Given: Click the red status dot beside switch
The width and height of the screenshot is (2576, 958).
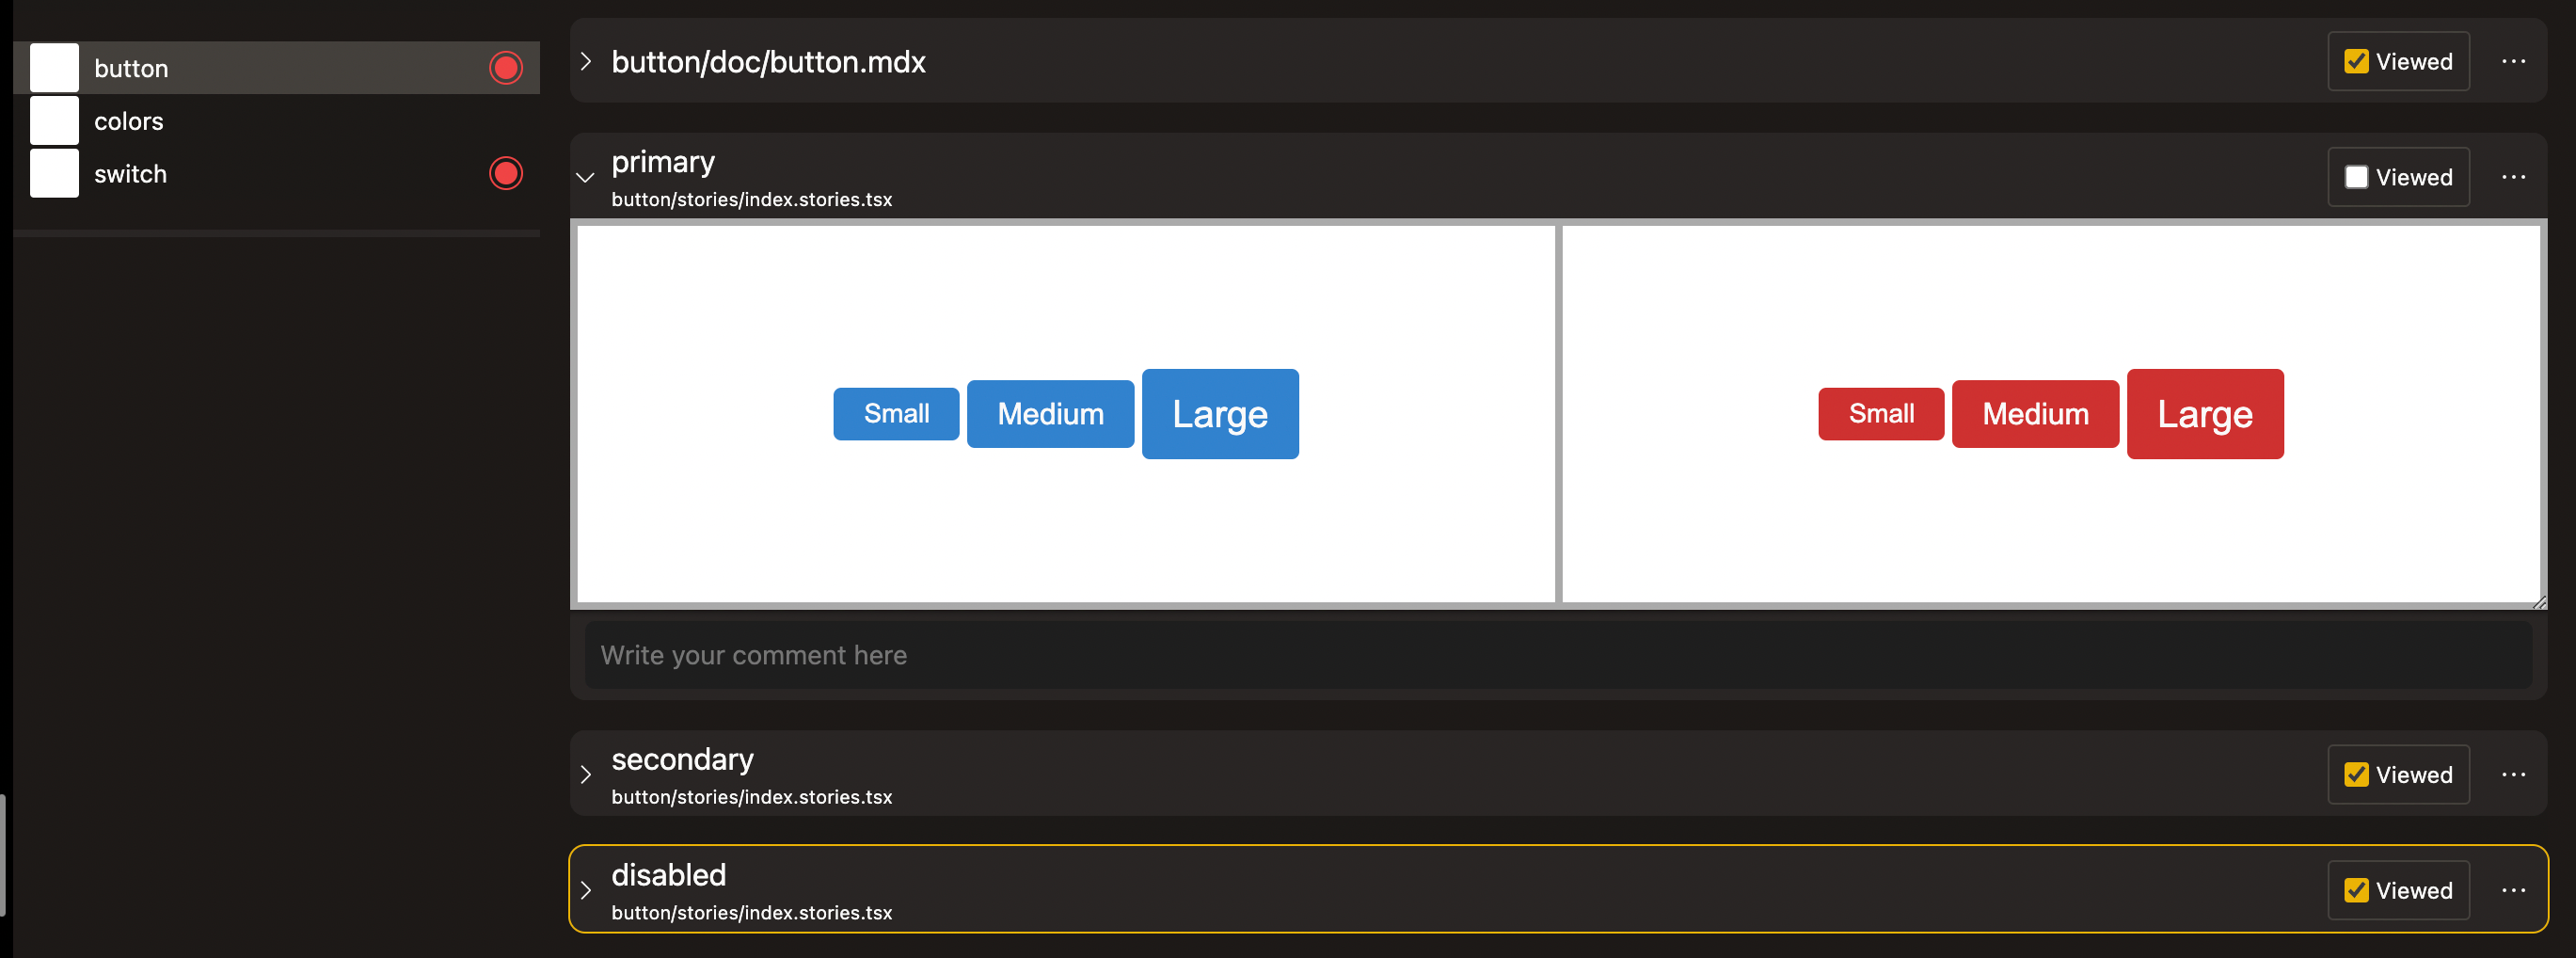Looking at the screenshot, I should (505, 173).
